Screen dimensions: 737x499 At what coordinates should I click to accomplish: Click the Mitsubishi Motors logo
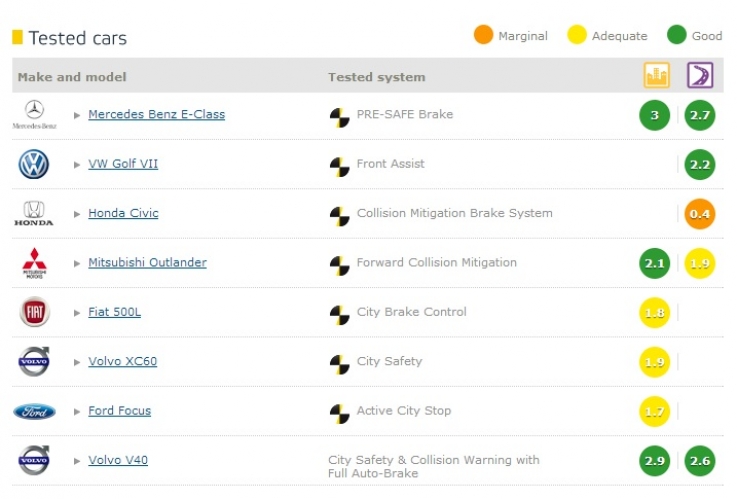34,263
